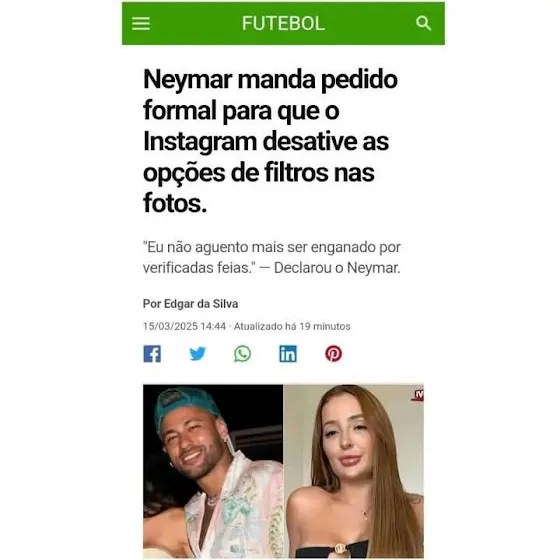Screen dimensions: 560x560
Task: Pin the article on Pinterest
Action: (333, 354)
